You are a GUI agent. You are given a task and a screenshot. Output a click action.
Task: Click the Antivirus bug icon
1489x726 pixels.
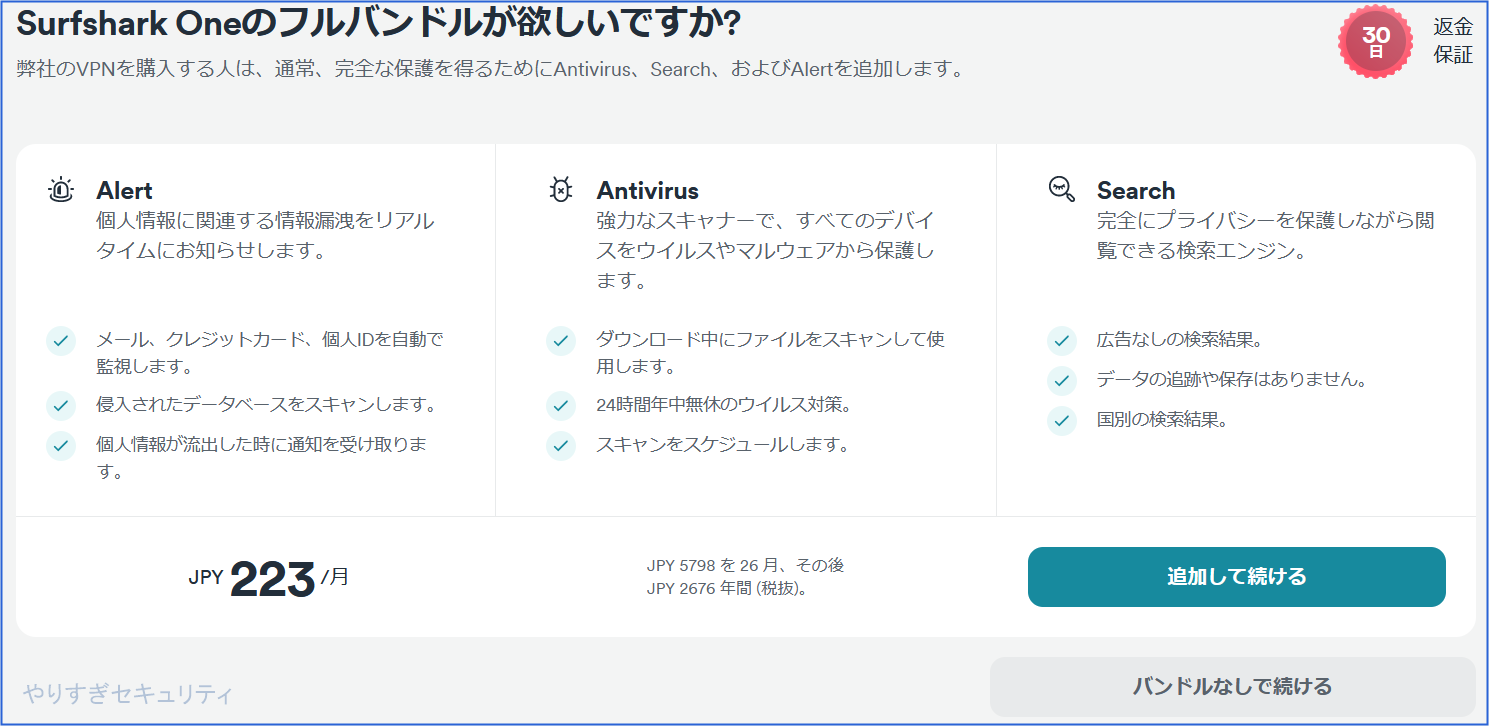coord(561,190)
